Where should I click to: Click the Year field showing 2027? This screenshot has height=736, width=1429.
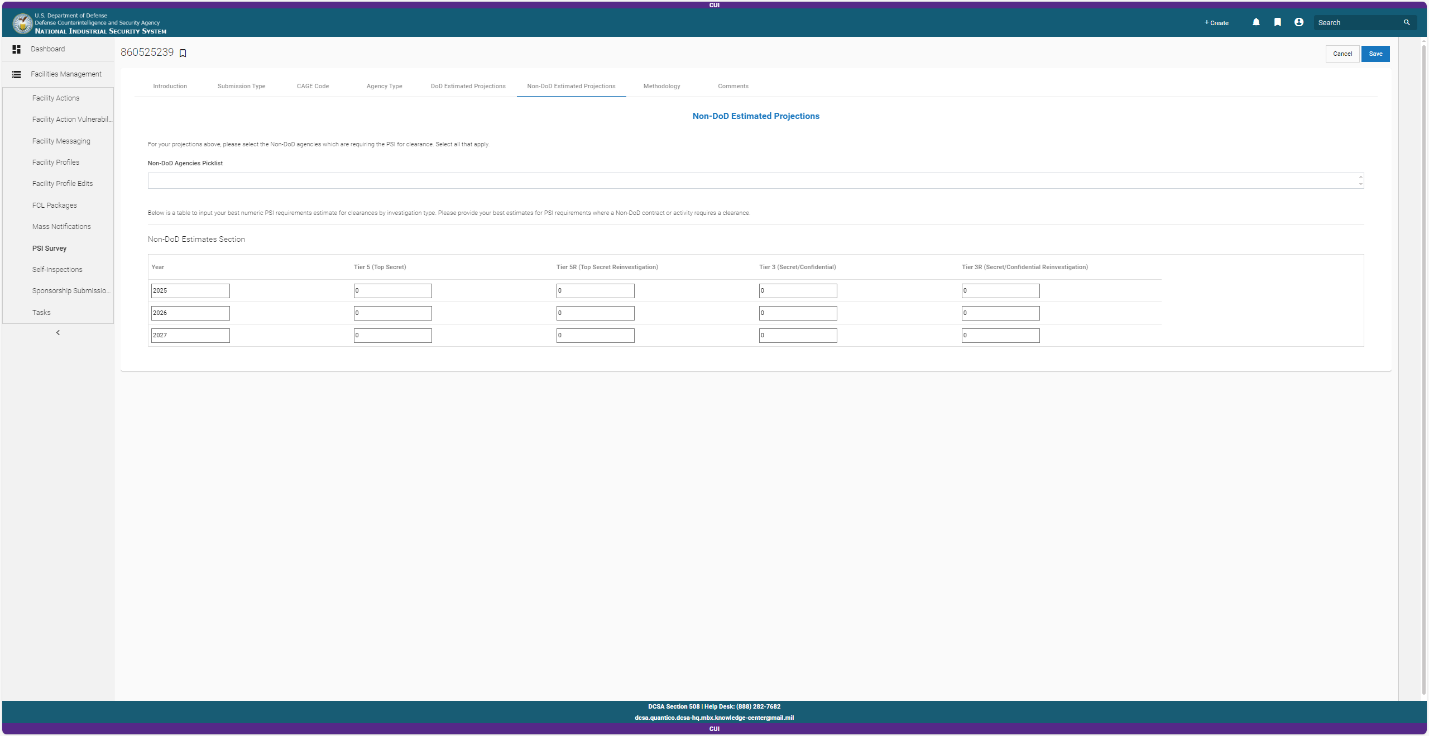190,336
